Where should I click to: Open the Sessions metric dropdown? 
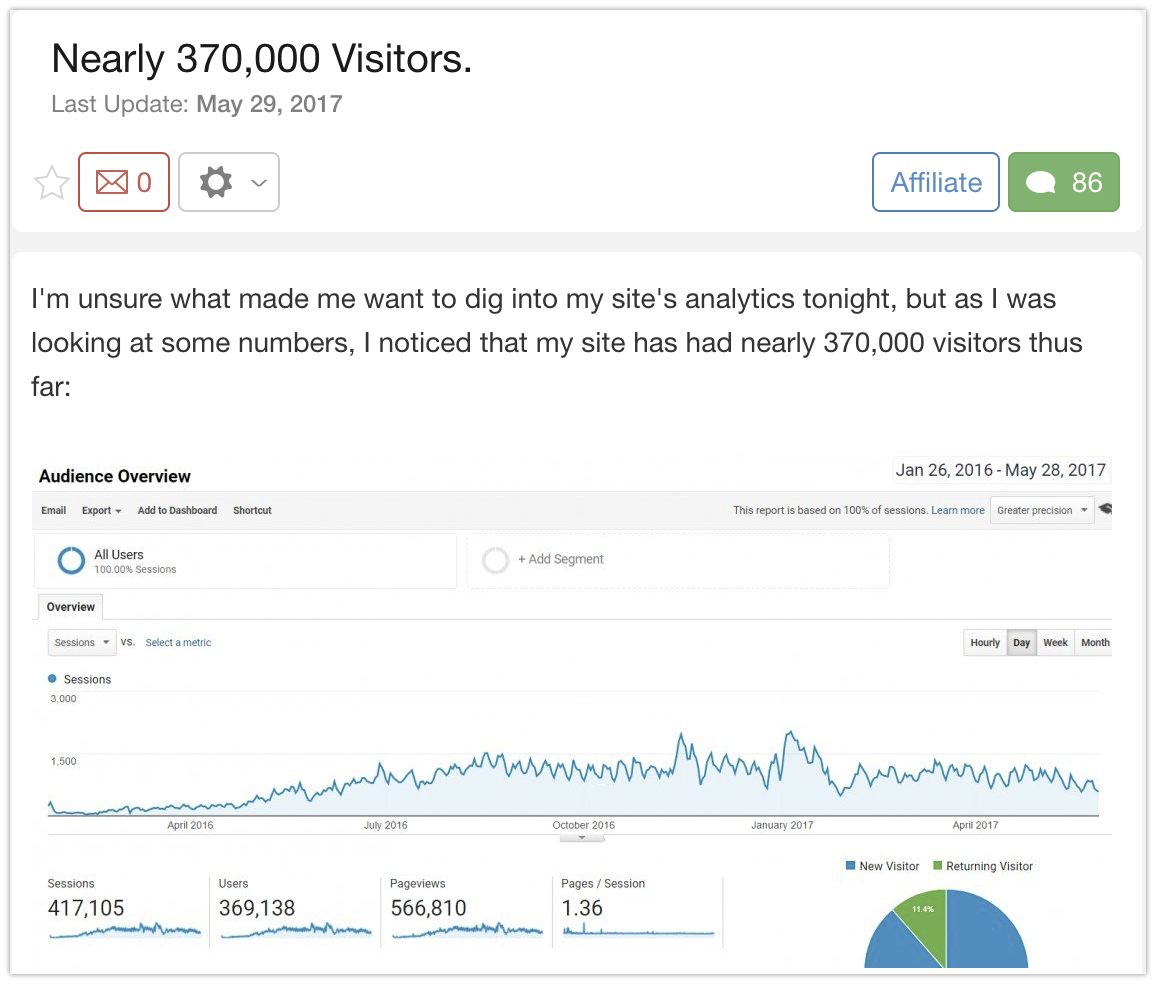[x=82, y=643]
